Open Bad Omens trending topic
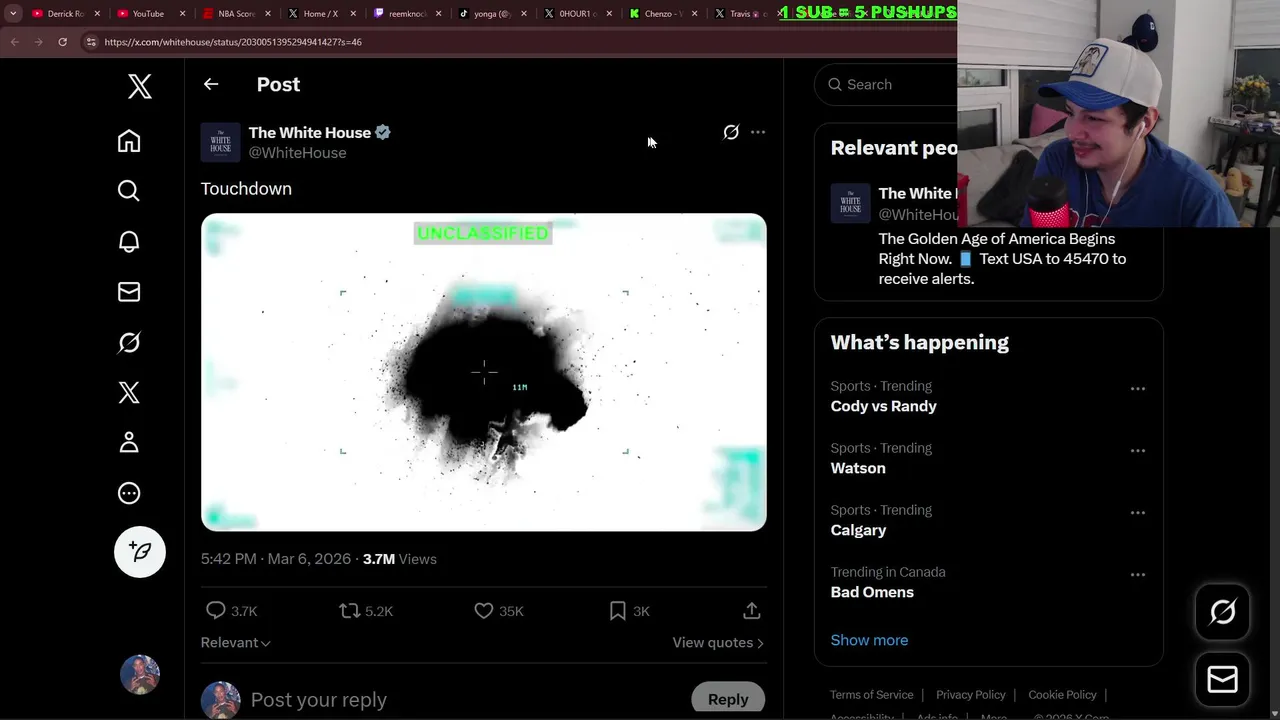Screen dimensions: 1280x720 coord(872,592)
